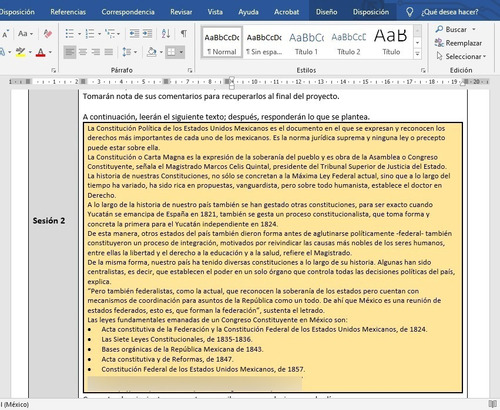Sort the selection alphabetically
Screen dimensions: 500x410
tap(166, 34)
